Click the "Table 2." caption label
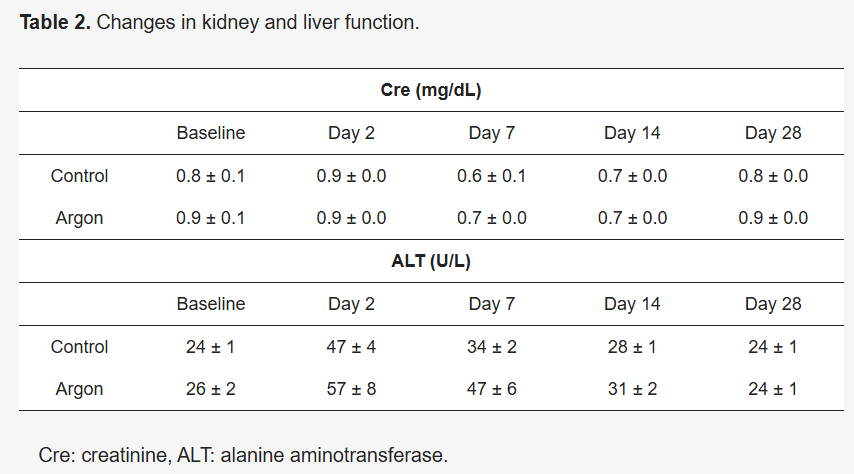 click(x=56, y=22)
